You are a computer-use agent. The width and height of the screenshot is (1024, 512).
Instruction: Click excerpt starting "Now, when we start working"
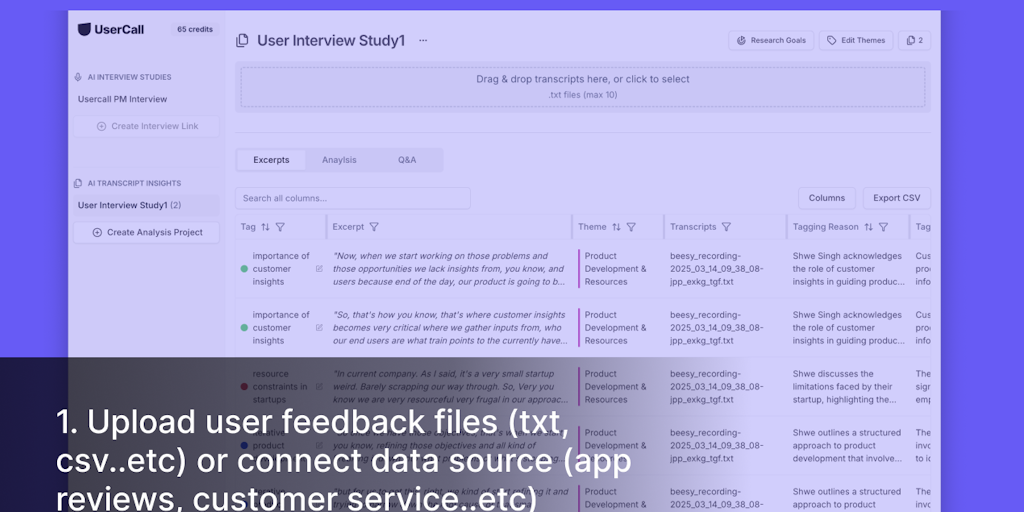pyautogui.click(x=449, y=268)
